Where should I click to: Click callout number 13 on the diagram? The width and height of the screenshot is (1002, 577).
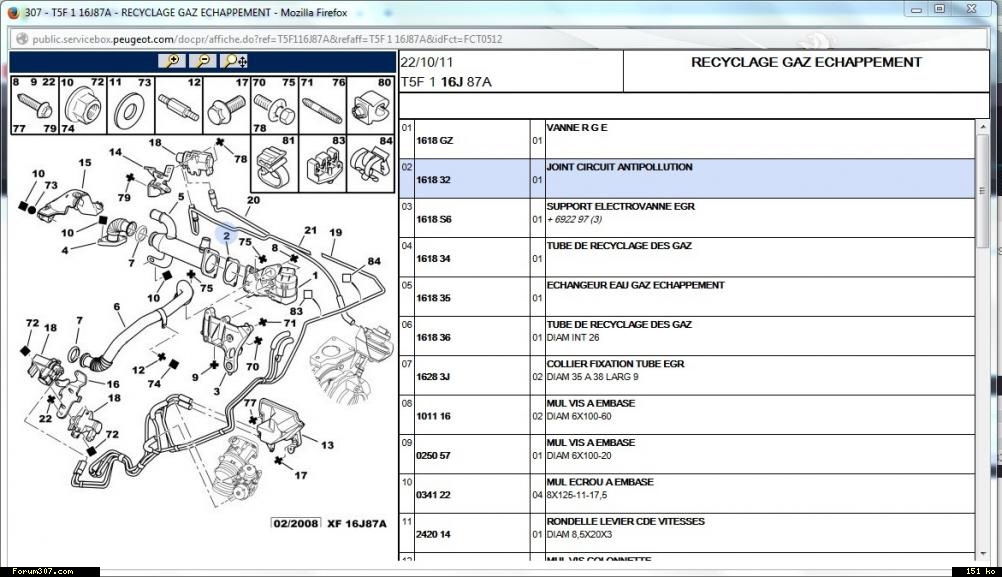point(327,445)
